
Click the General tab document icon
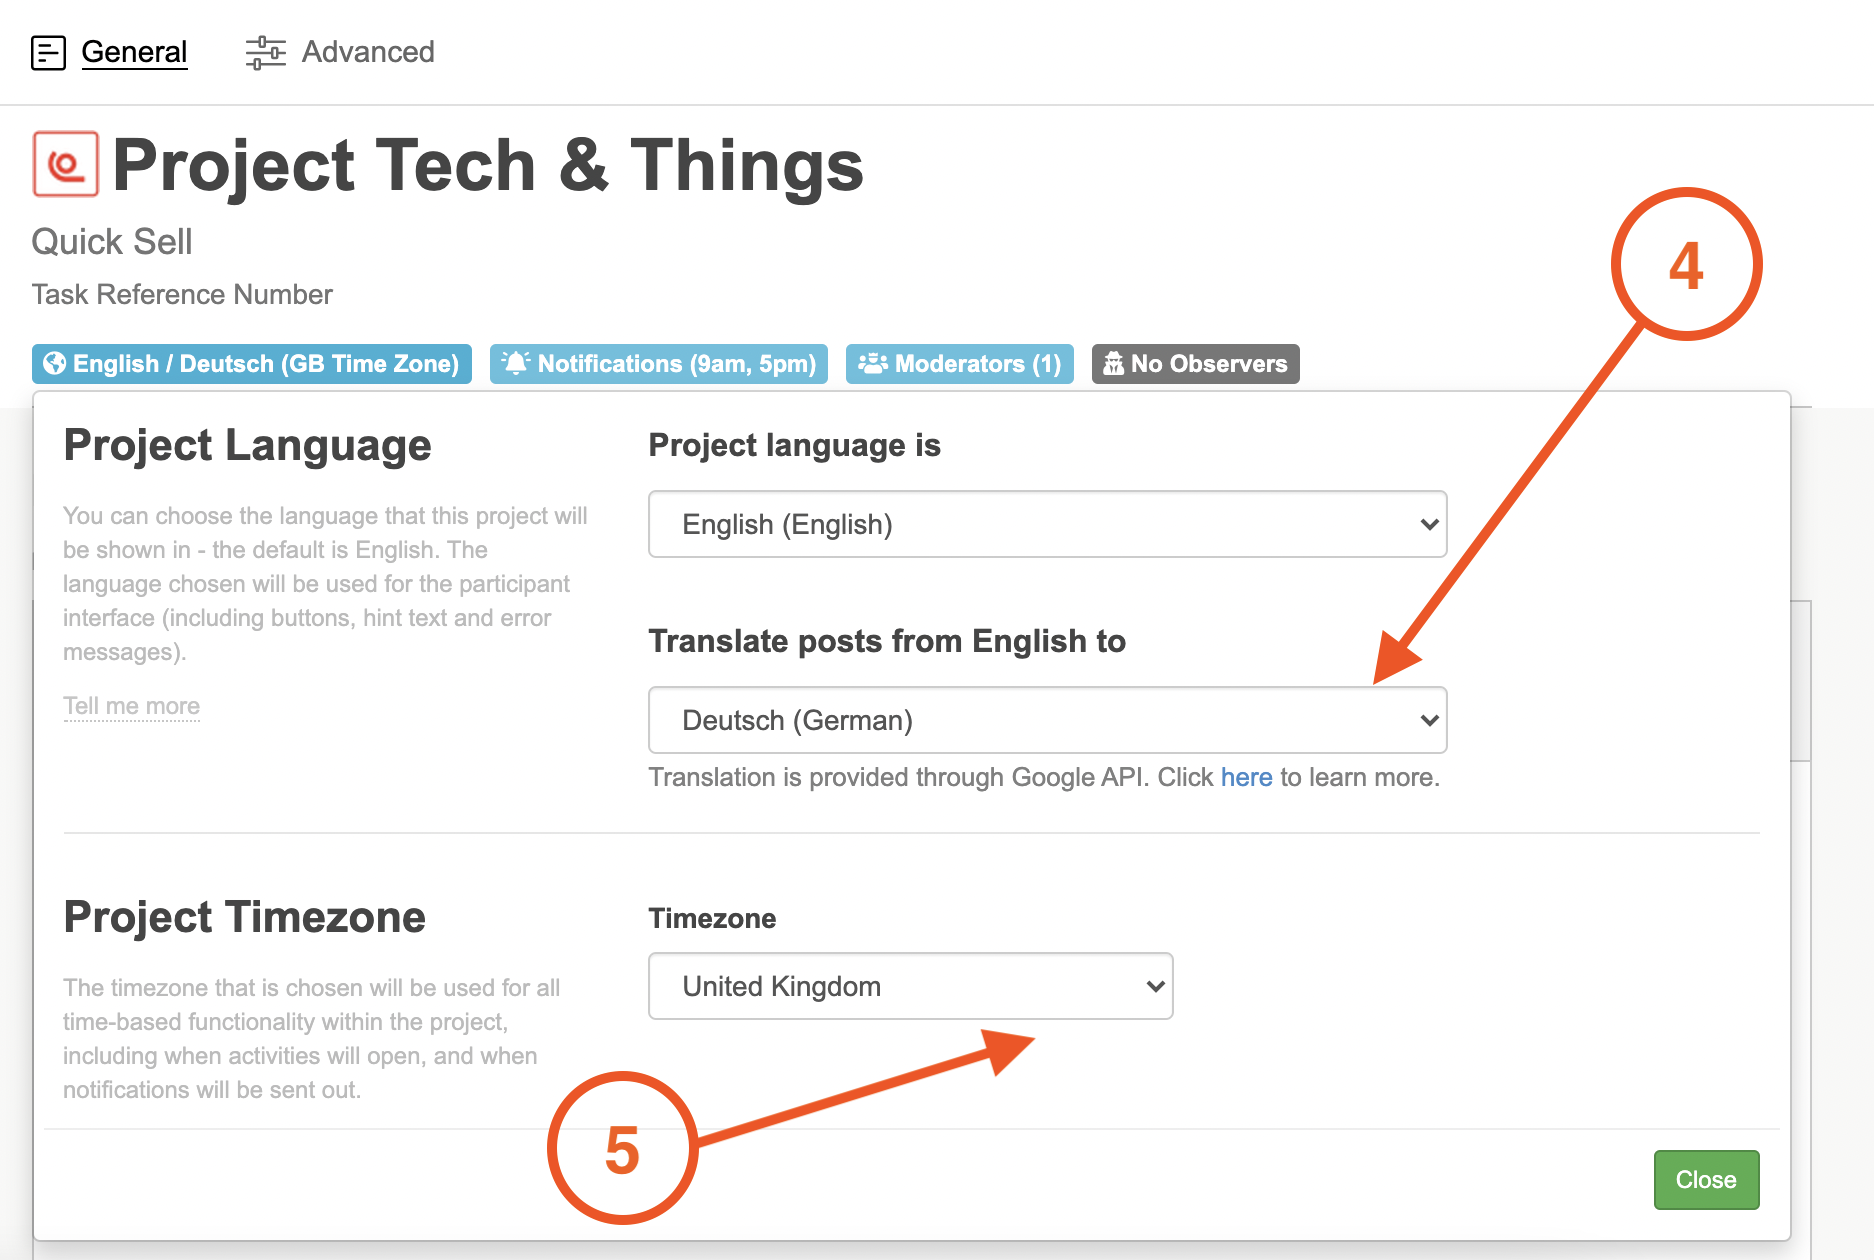(x=48, y=53)
